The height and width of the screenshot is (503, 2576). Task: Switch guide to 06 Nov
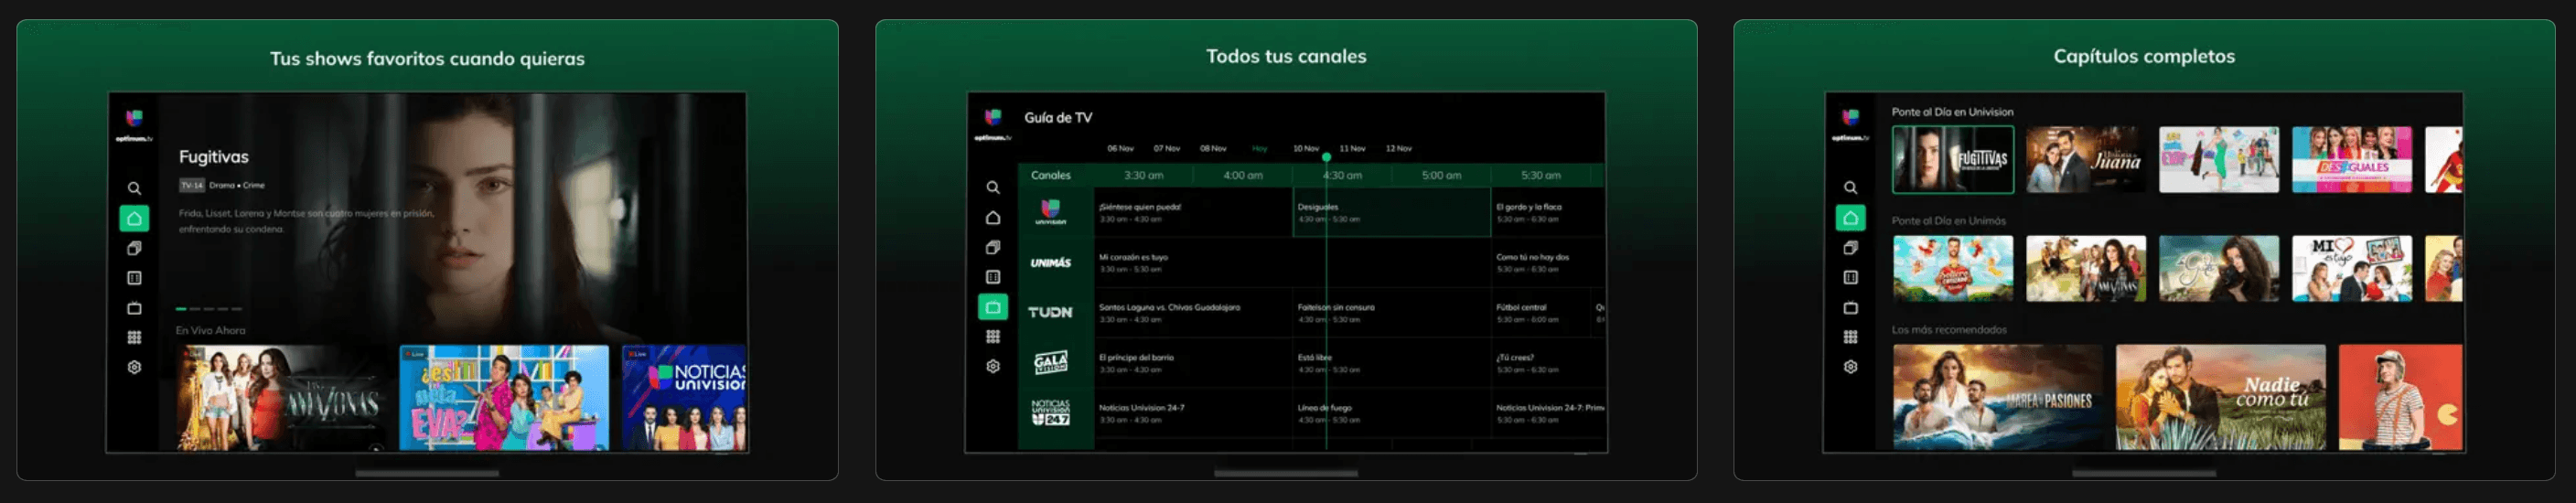[1120, 148]
